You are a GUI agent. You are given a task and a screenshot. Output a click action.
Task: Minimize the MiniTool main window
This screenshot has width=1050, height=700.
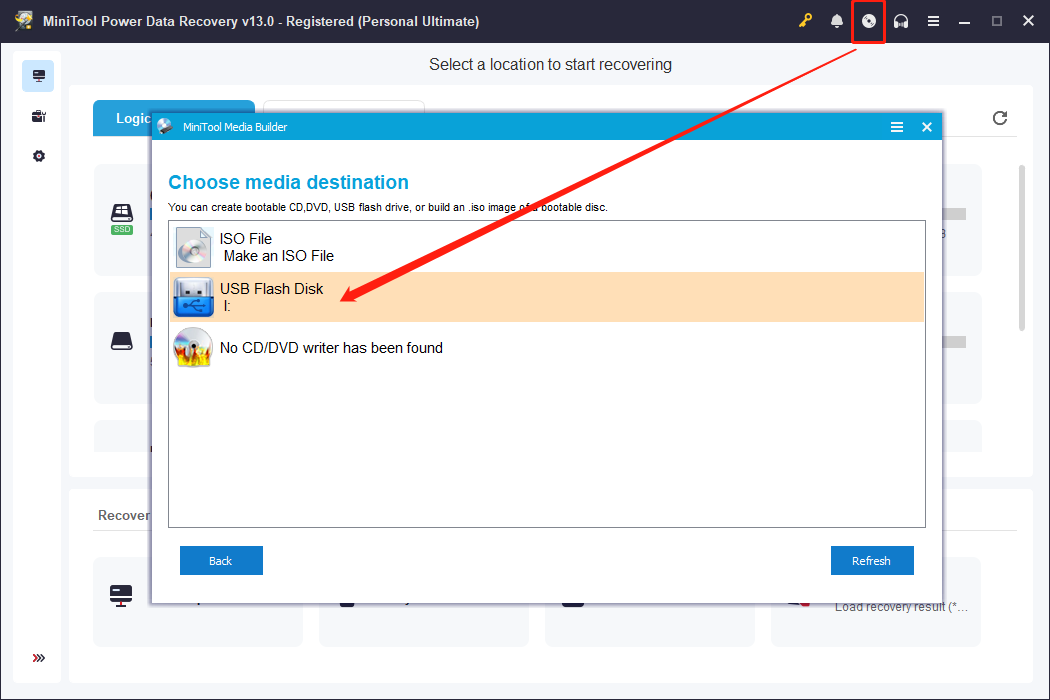[964, 21]
